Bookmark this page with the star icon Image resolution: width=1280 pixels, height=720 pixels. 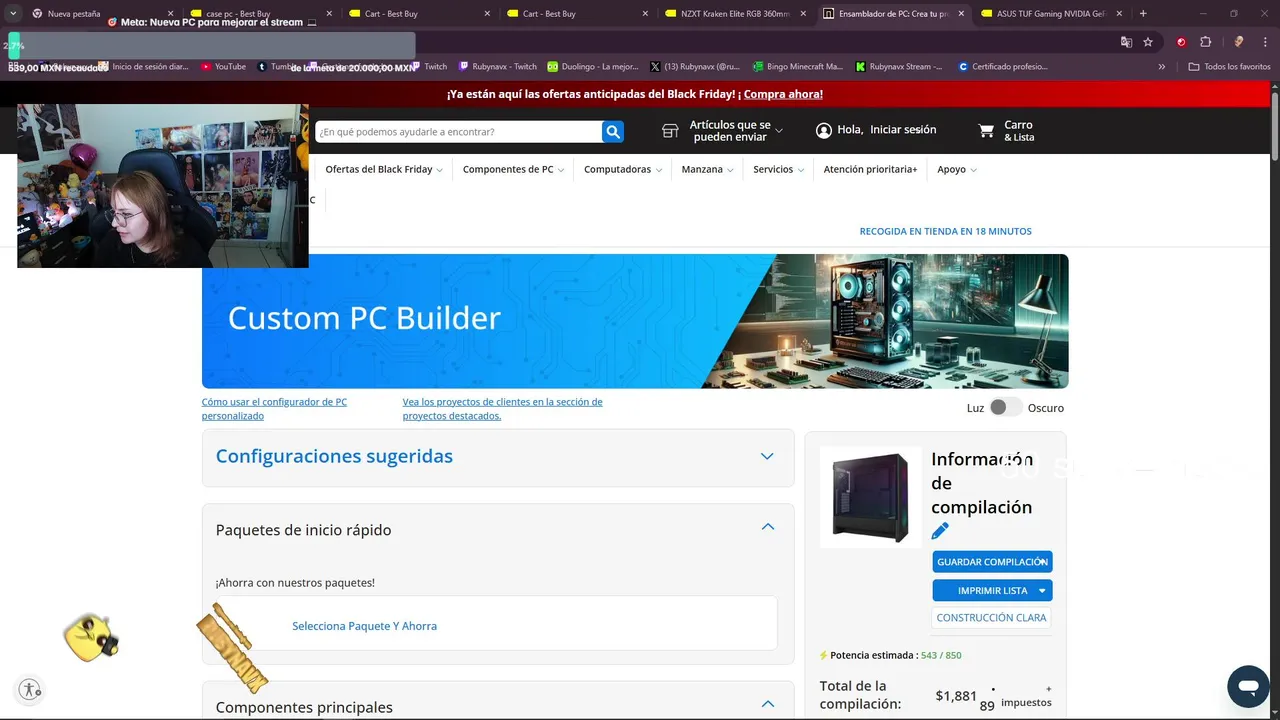pyautogui.click(x=1148, y=42)
